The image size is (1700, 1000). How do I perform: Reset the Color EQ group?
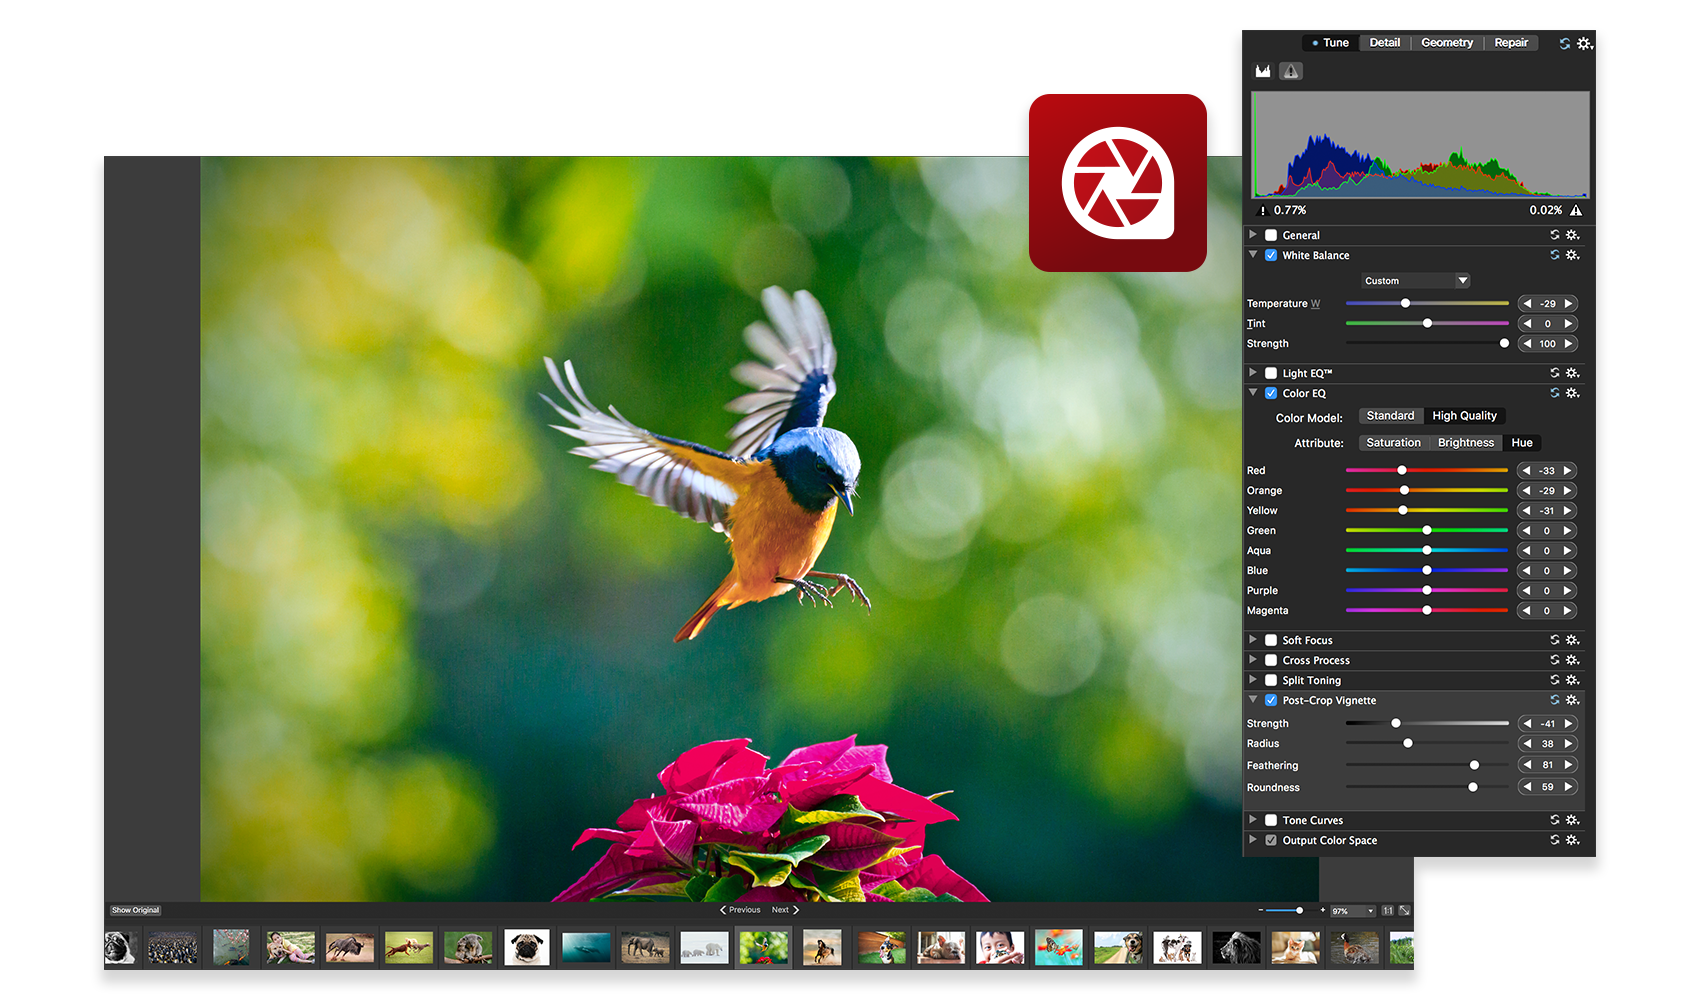(x=1555, y=393)
